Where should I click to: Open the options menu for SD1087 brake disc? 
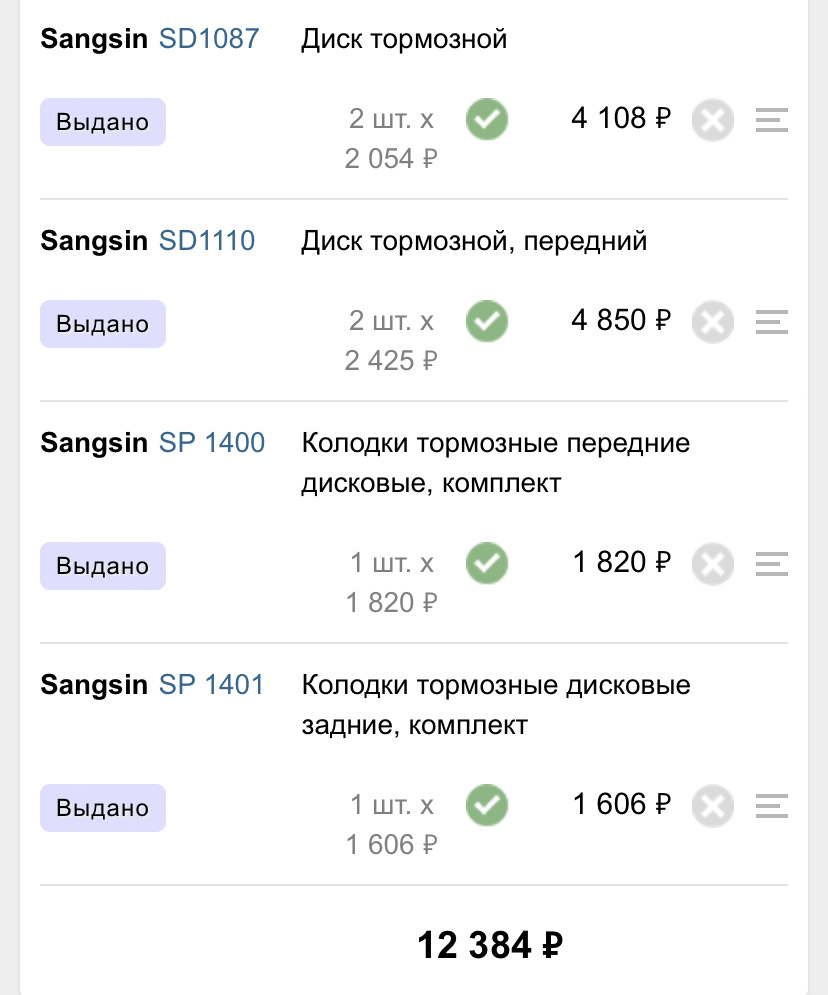(771, 118)
